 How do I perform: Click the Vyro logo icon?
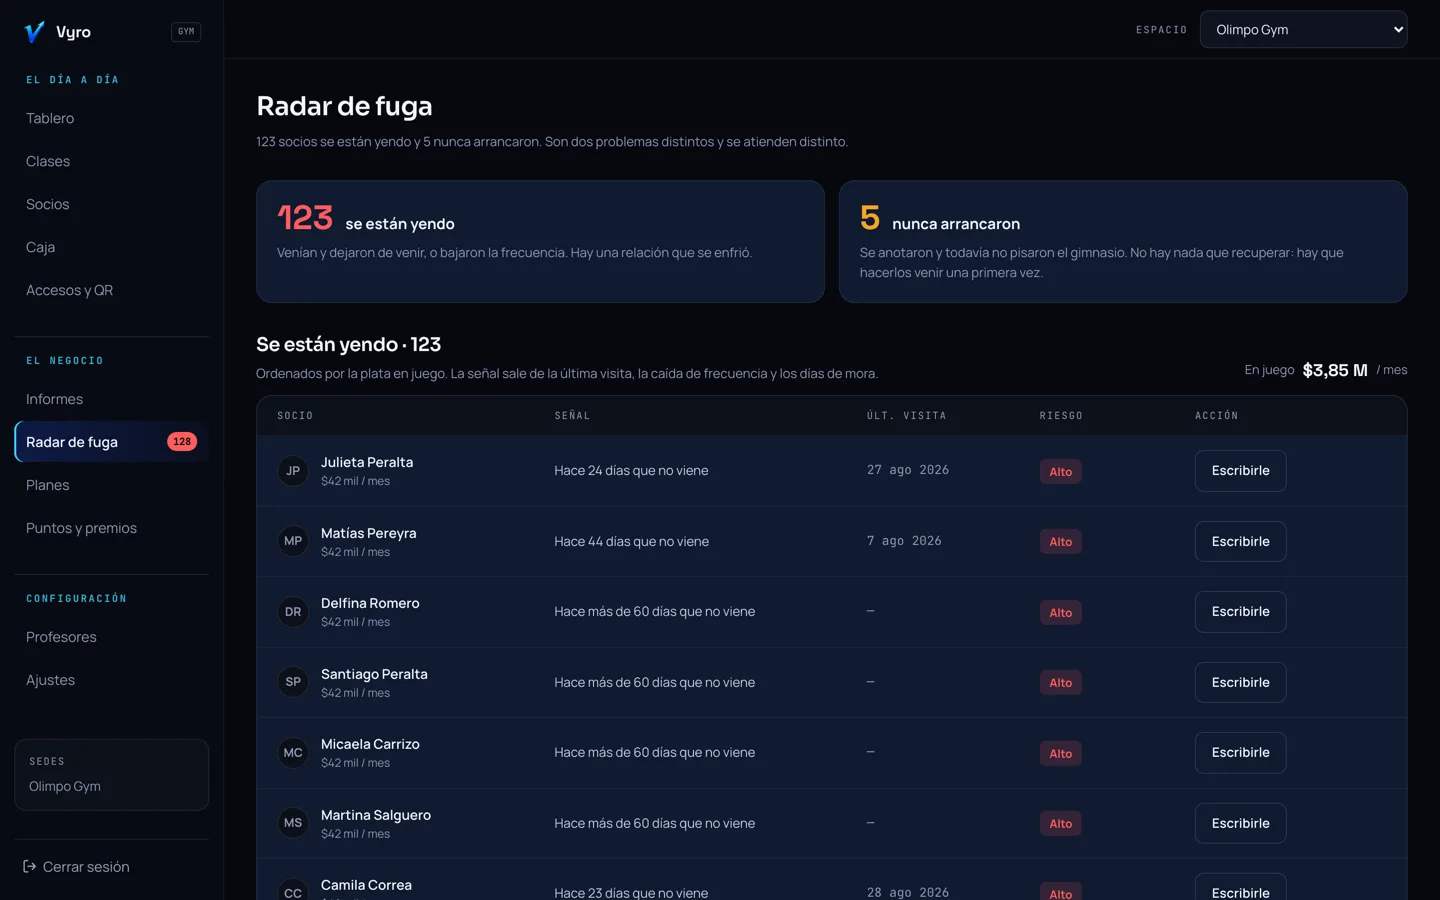tap(34, 32)
